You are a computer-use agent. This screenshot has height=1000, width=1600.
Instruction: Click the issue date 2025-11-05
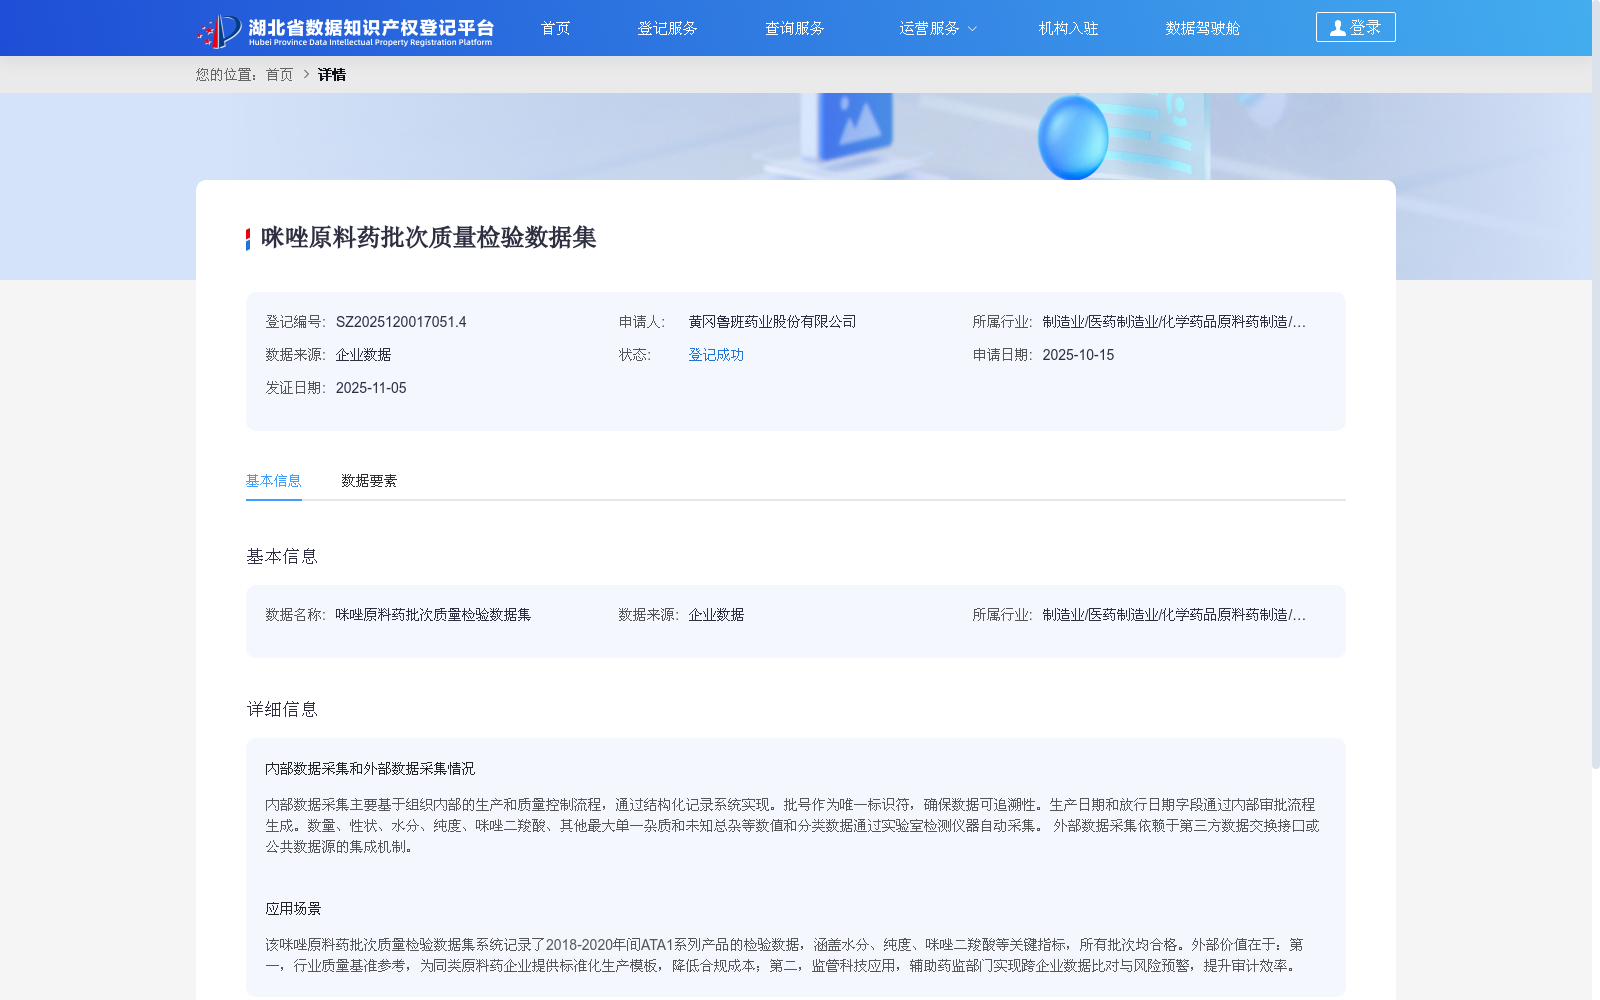[371, 388]
